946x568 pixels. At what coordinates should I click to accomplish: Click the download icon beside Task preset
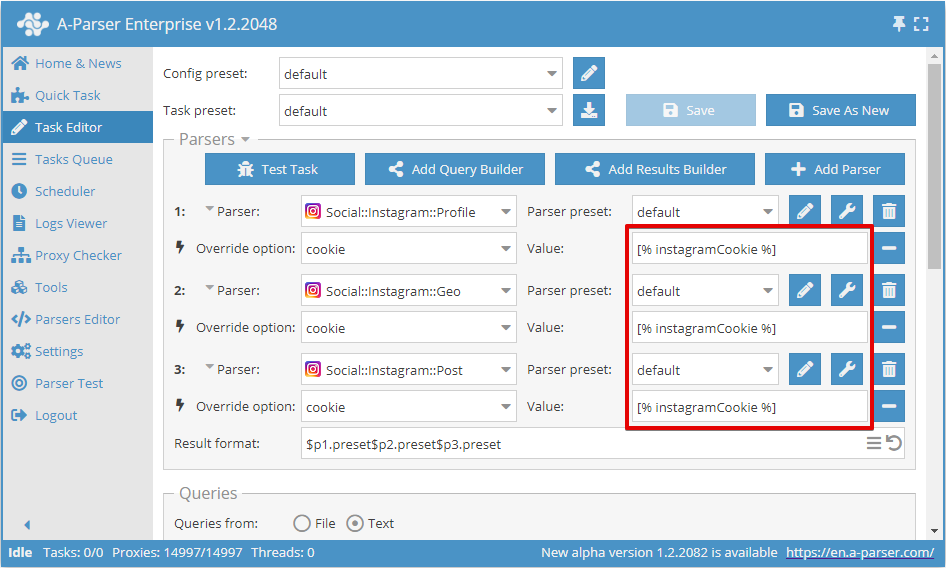click(x=589, y=110)
